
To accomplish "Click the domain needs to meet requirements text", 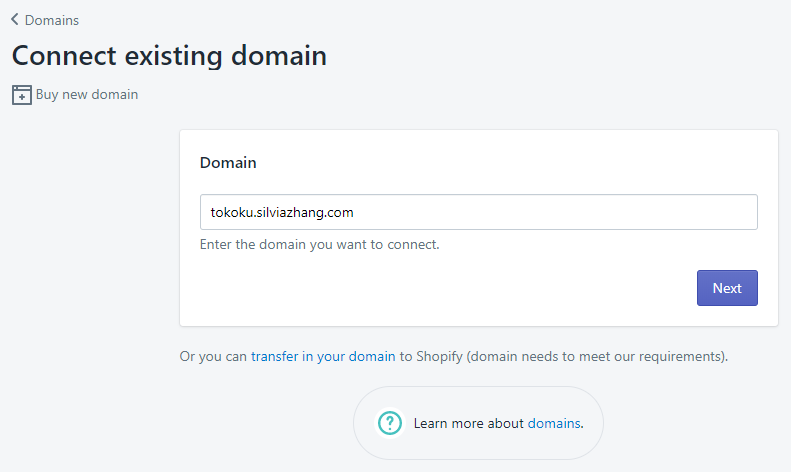I will click(597, 357).
